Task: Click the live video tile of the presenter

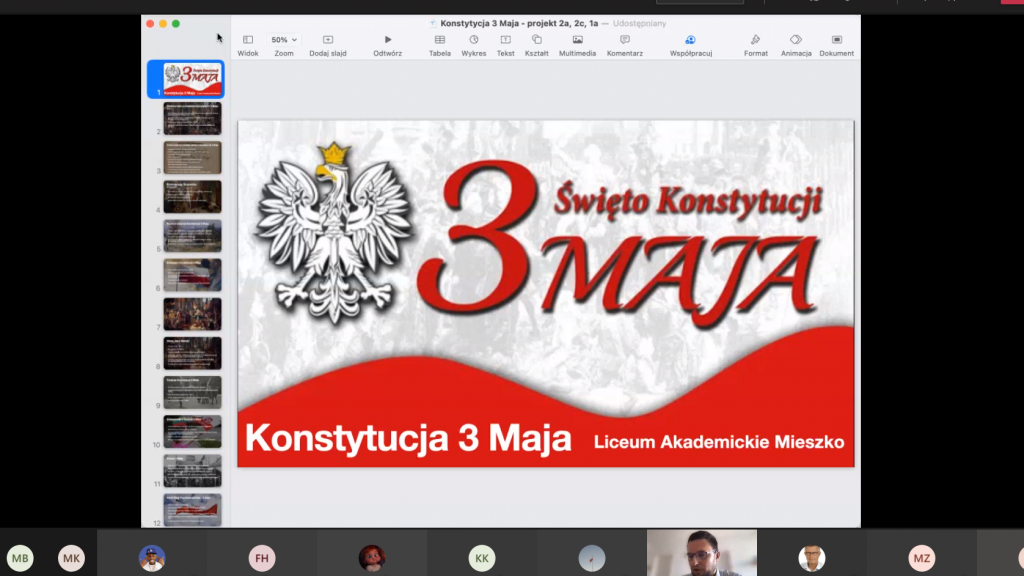Action: click(702, 552)
